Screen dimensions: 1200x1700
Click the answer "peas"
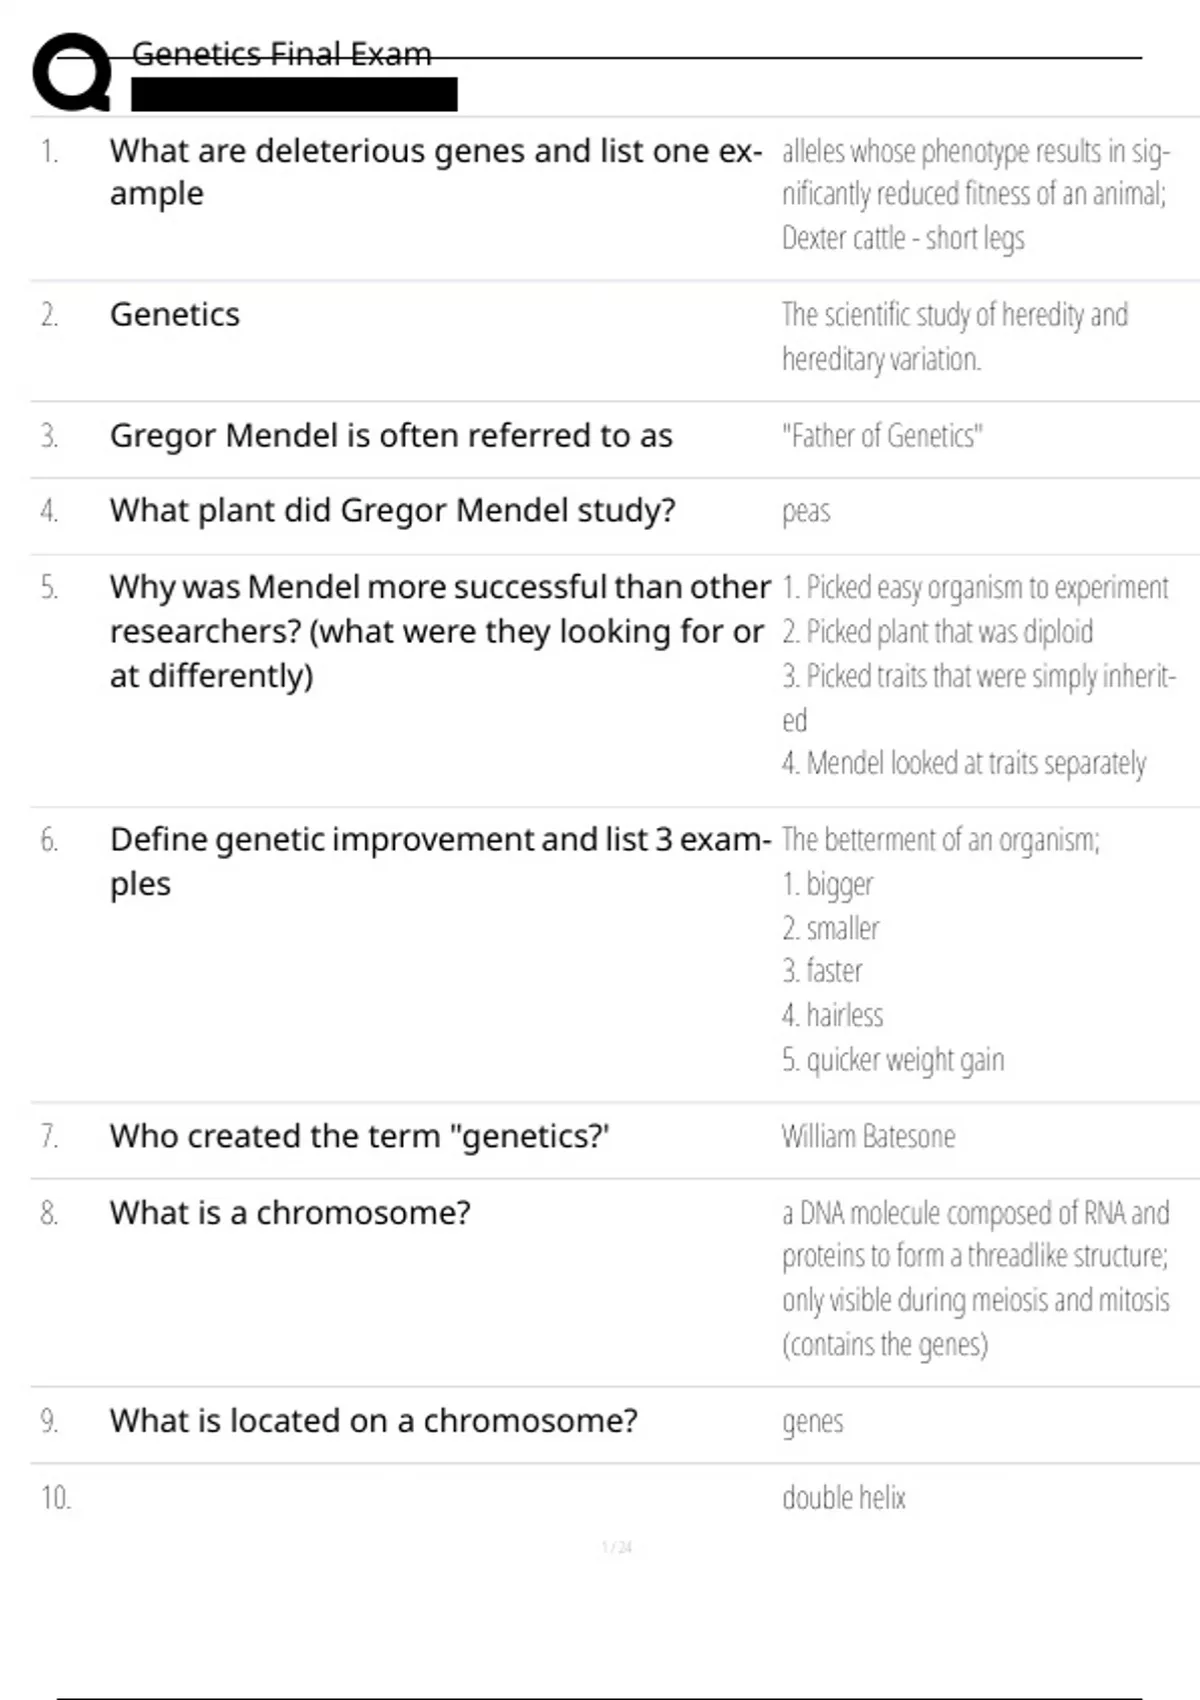pyautogui.click(x=806, y=511)
